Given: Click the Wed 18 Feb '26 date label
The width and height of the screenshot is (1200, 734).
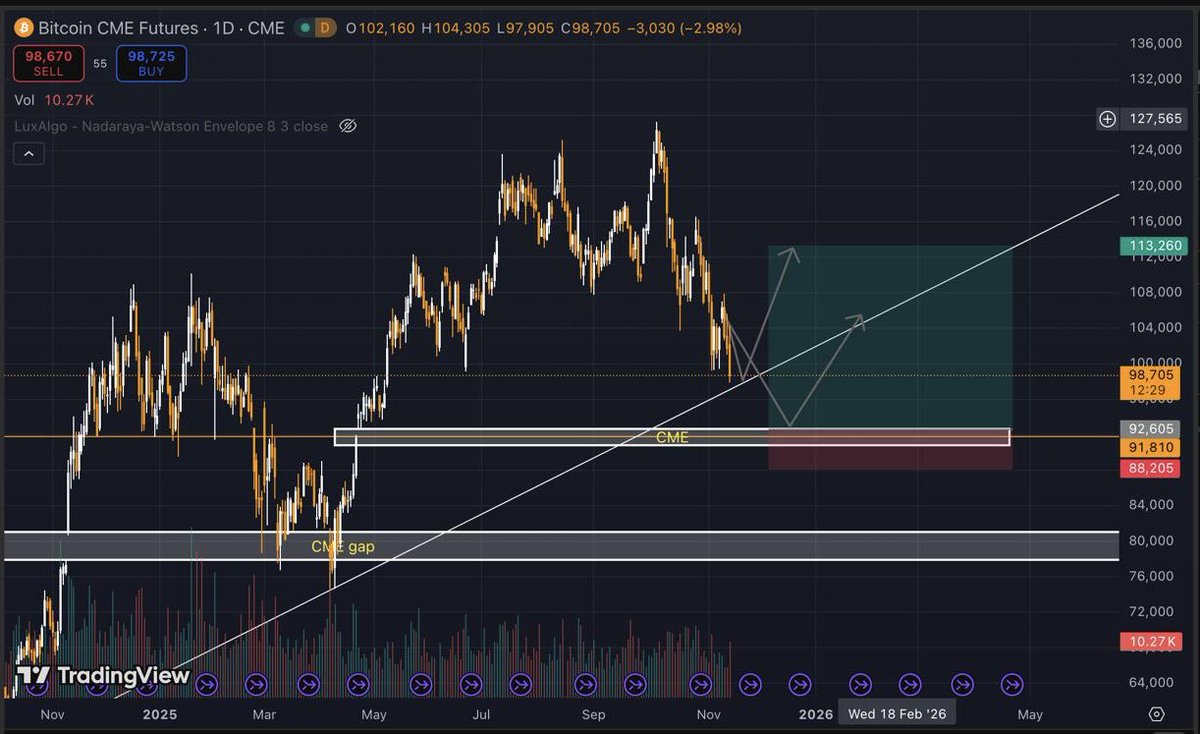Looking at the screenshot, I should 897,714.
